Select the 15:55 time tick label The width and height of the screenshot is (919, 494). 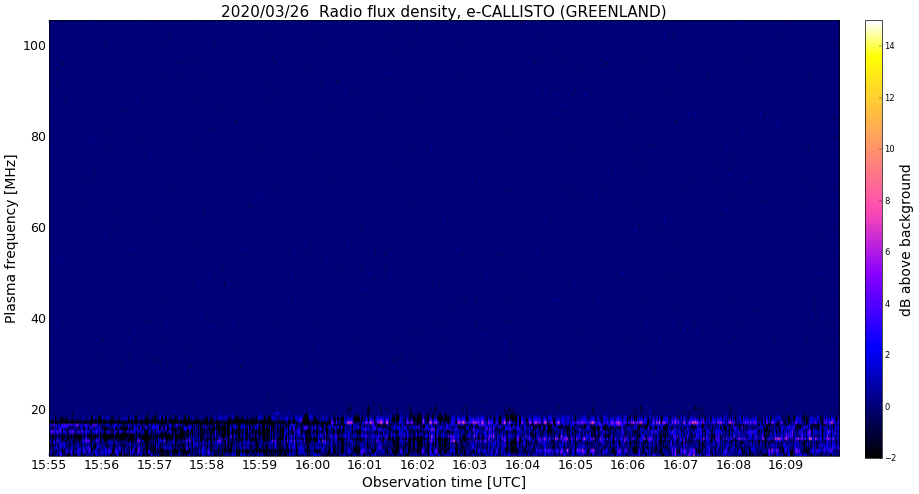pyautogui.click(x=49, y=465)
